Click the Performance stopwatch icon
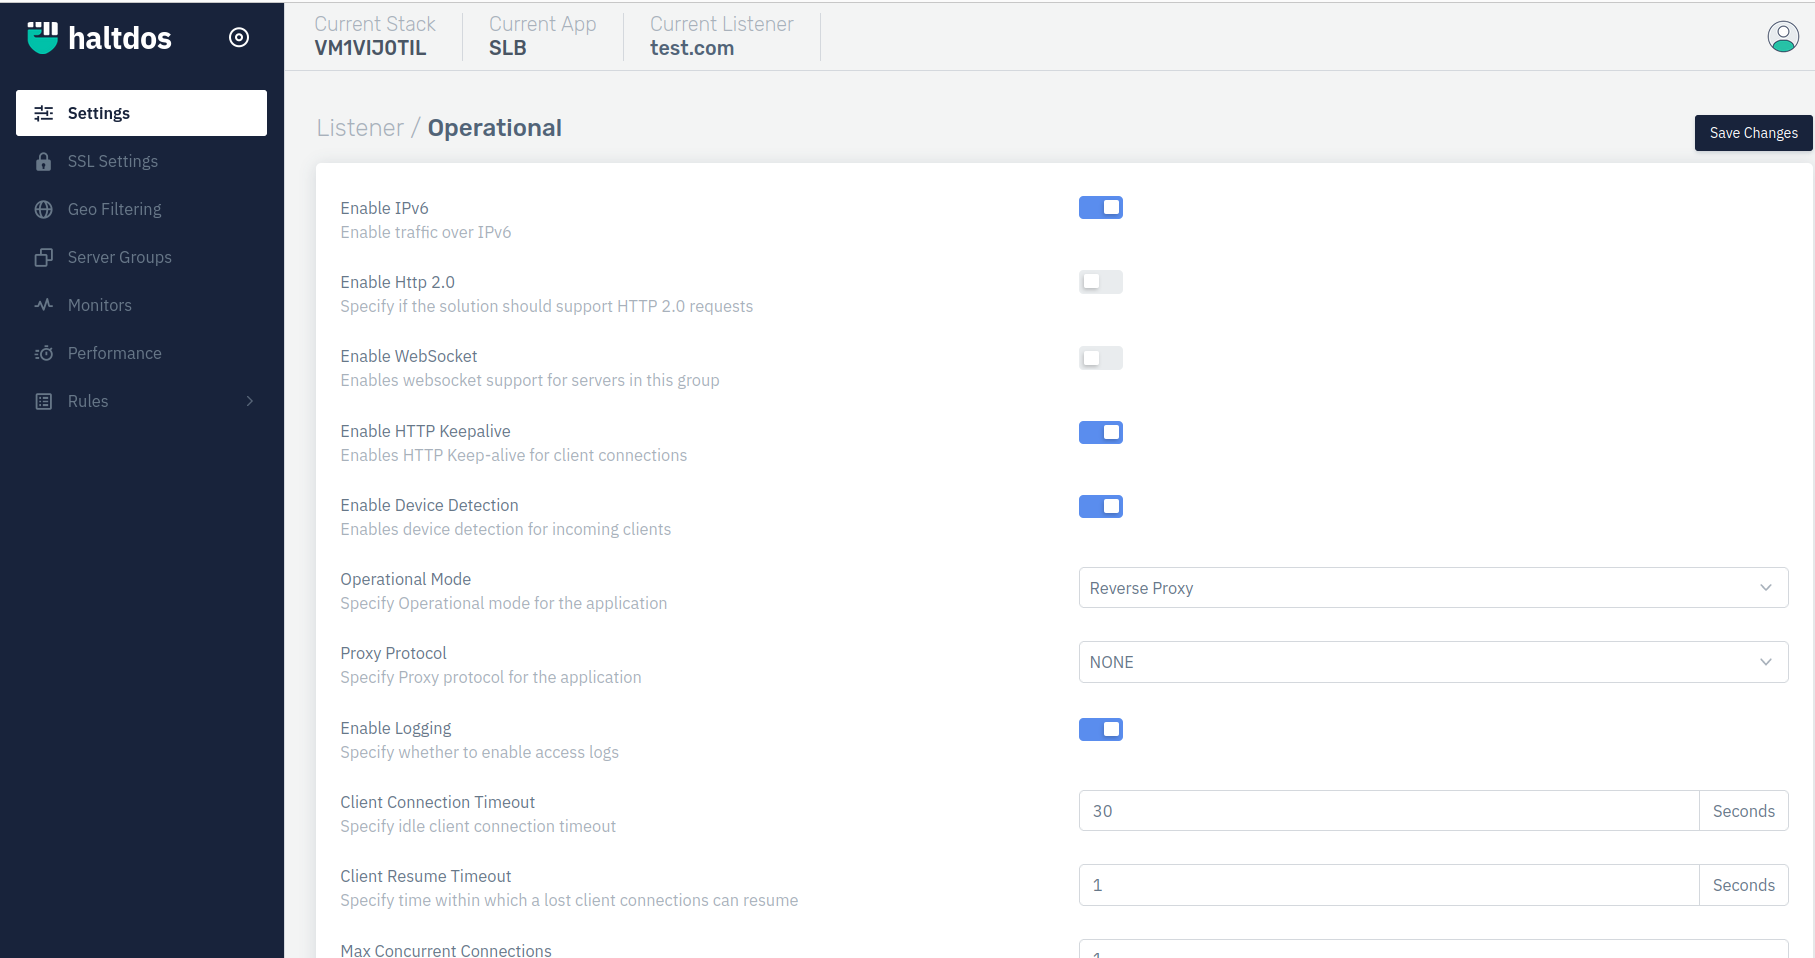Viewport: 1815px width, 958px height. click(x=44, y=353)
